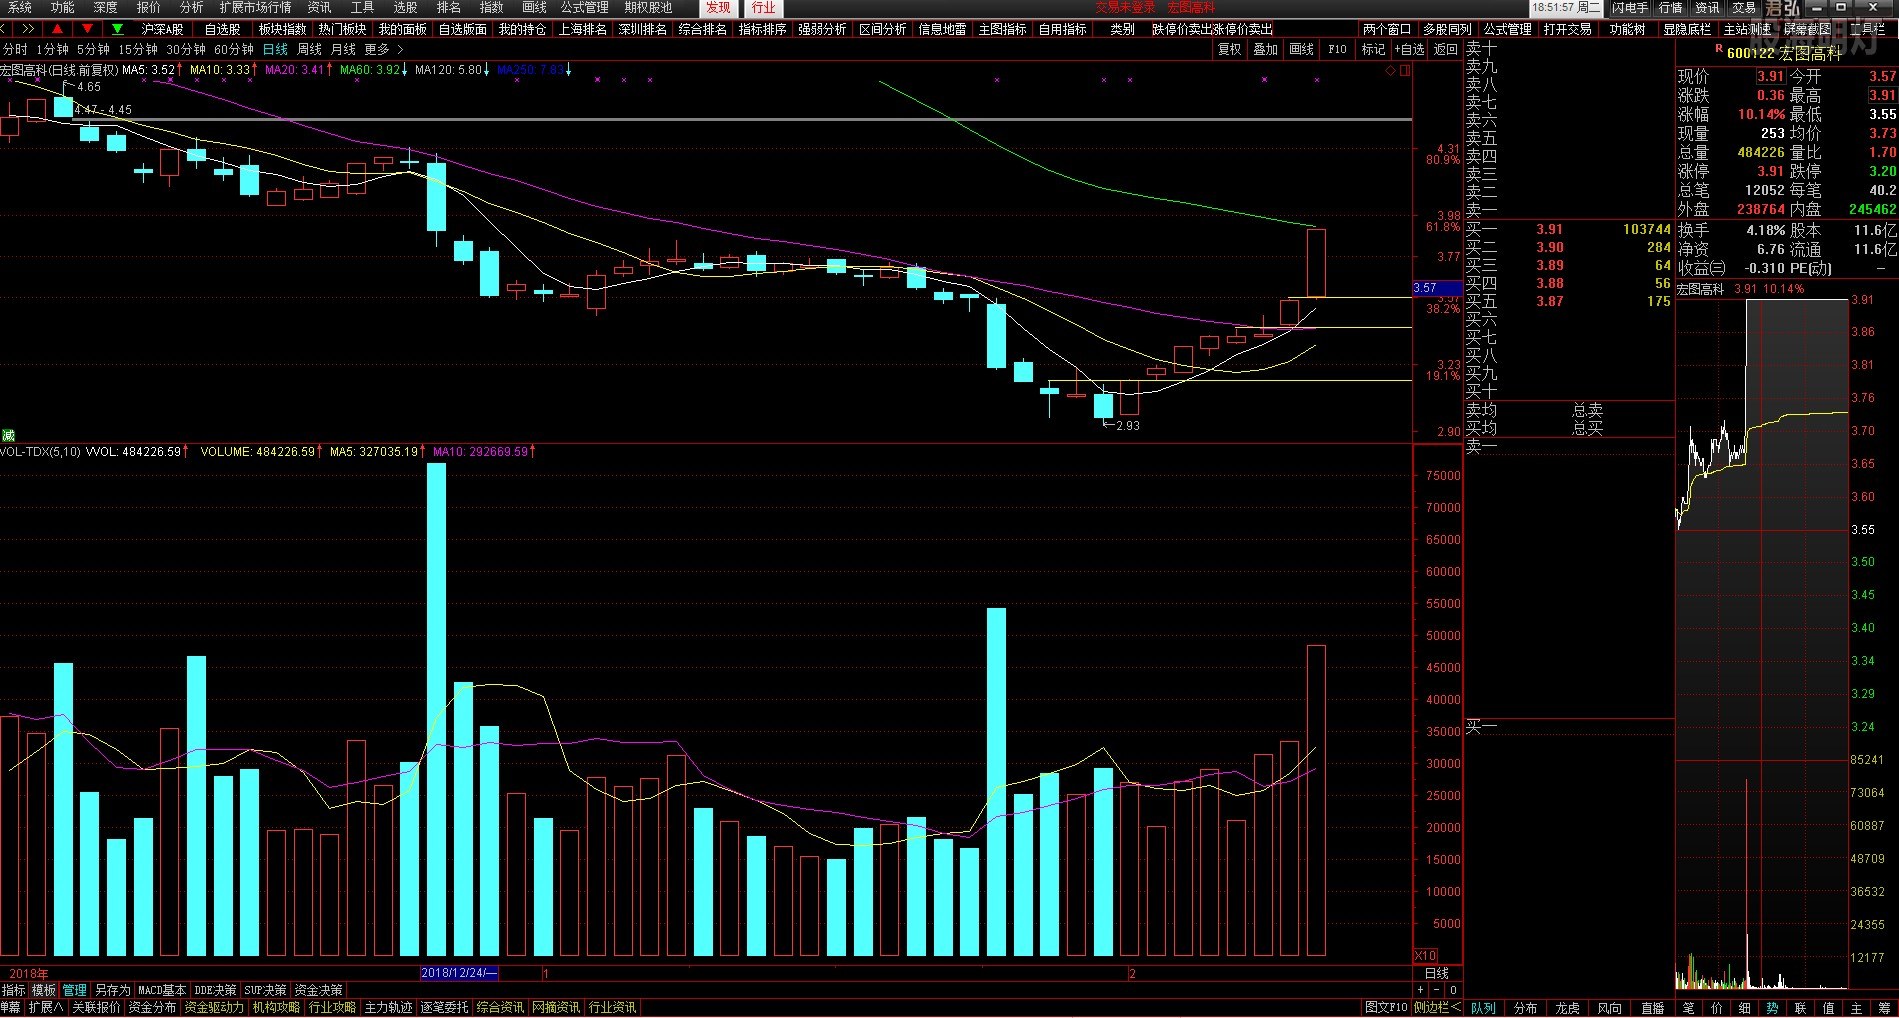Switch to 两个窗口 layout
Screen dimensions: 1899x1018
click(1386, 29)
